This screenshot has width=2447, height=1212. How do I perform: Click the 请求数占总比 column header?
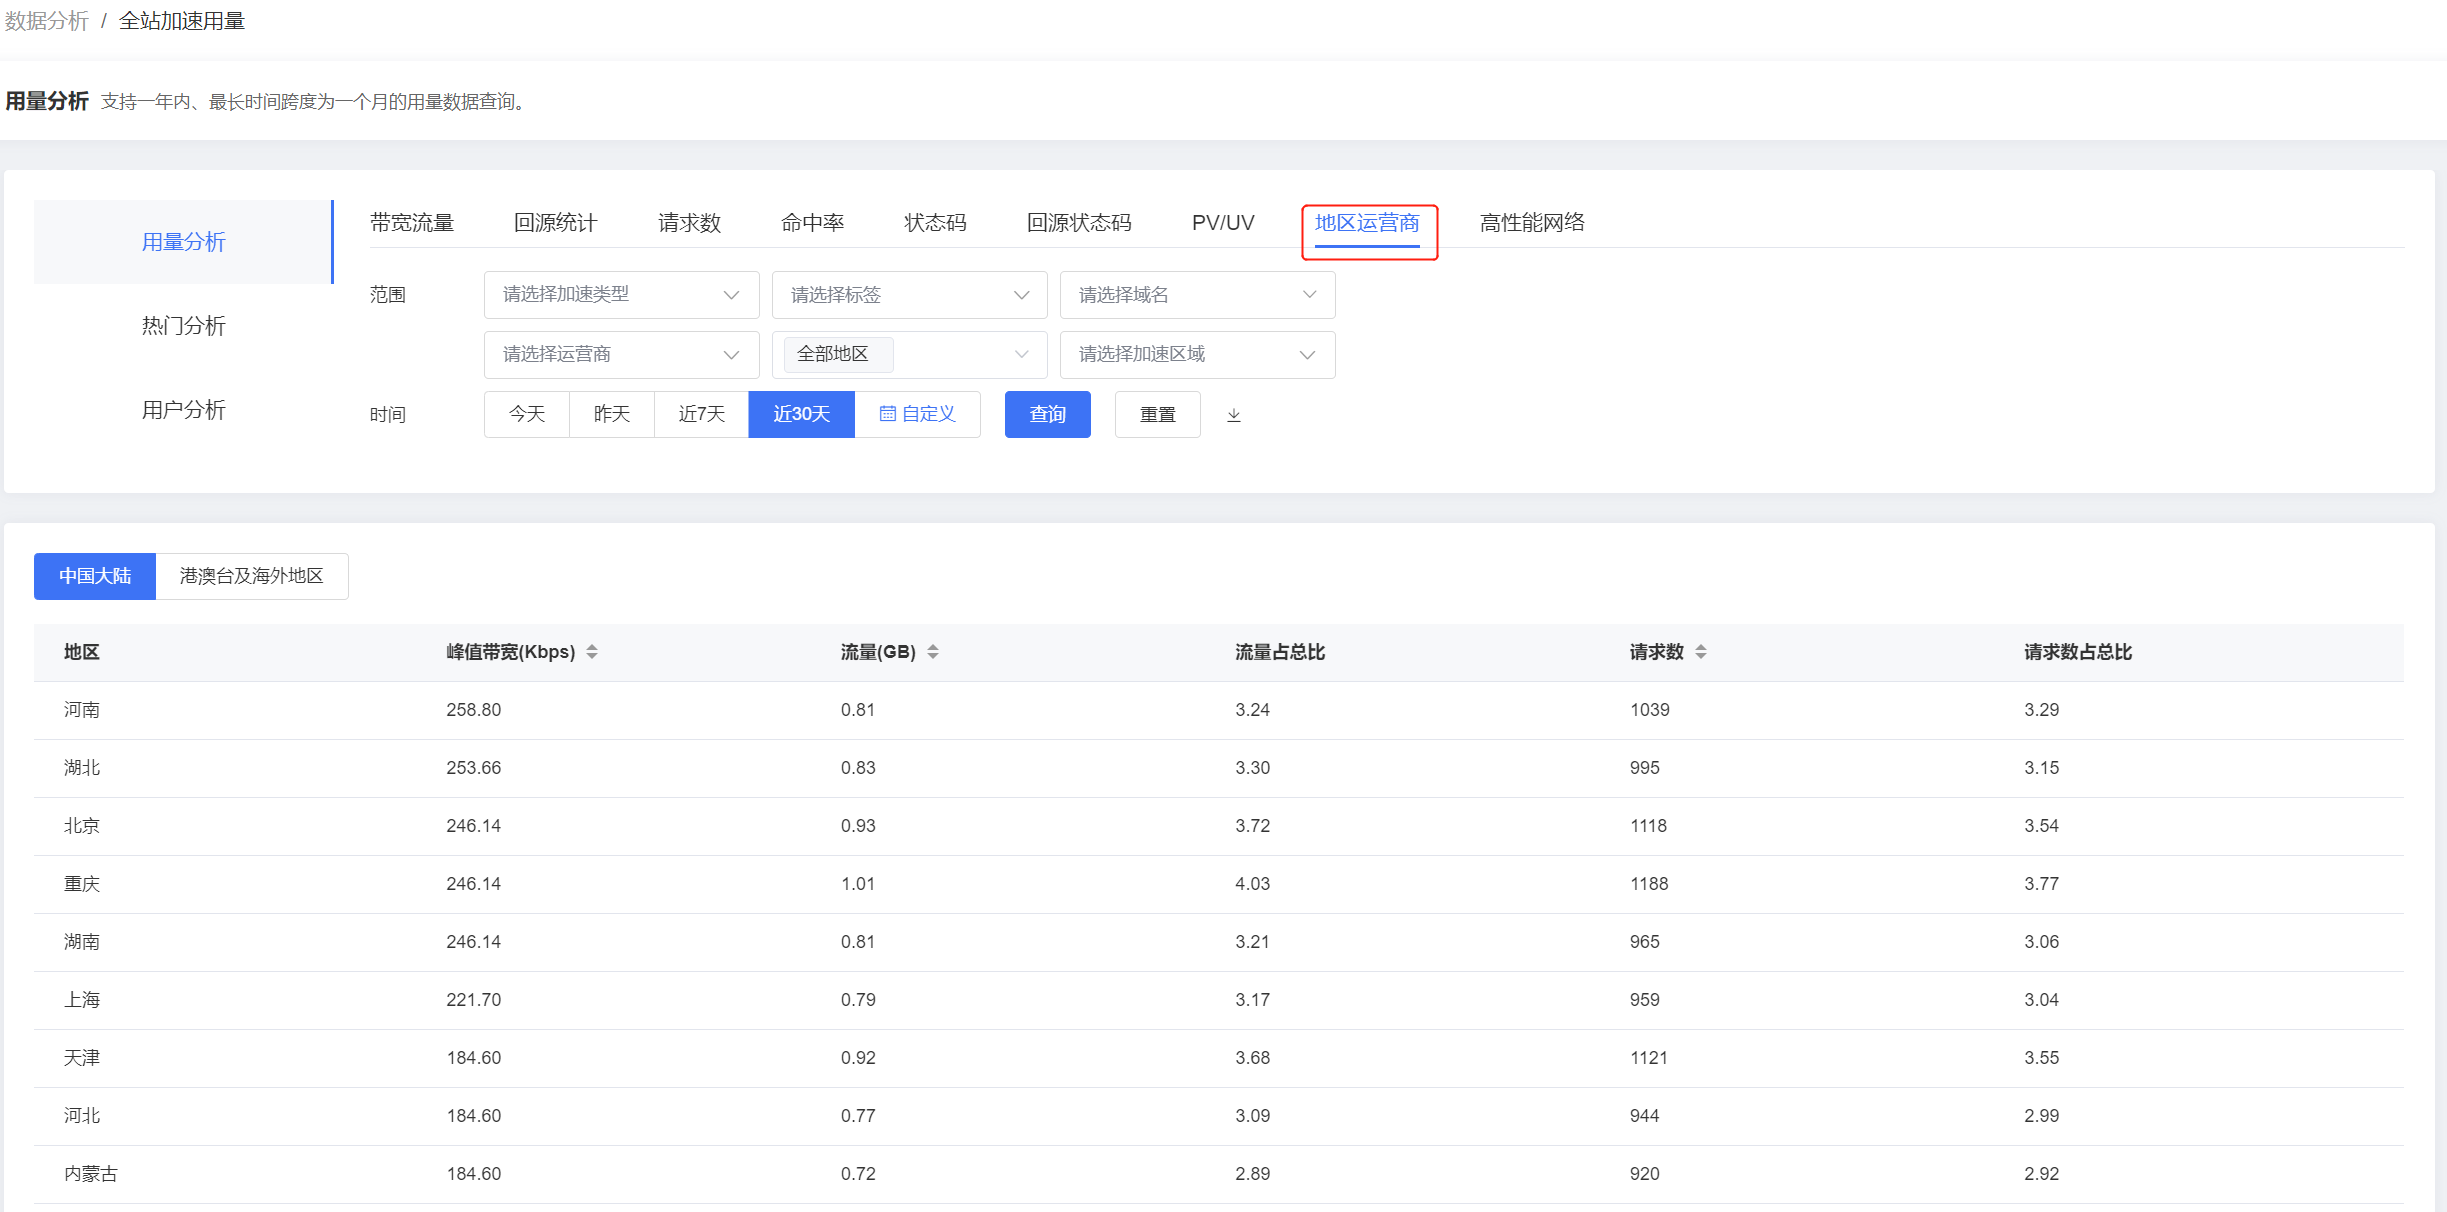[x=2078, y=652]
